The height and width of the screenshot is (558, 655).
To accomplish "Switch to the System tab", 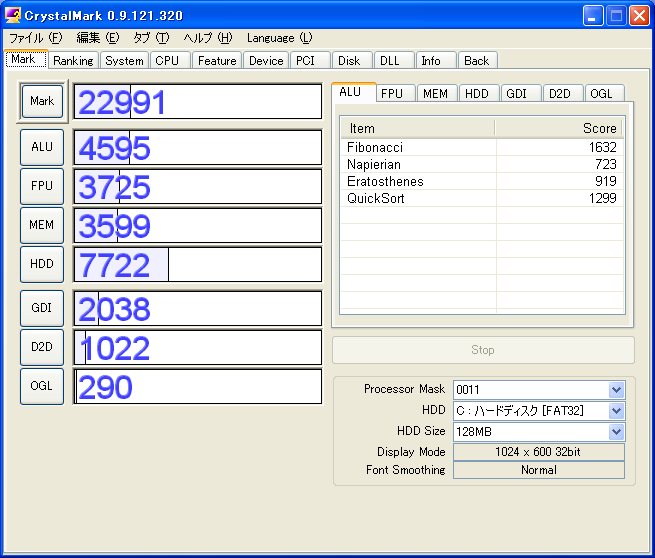I will [125, 61].
